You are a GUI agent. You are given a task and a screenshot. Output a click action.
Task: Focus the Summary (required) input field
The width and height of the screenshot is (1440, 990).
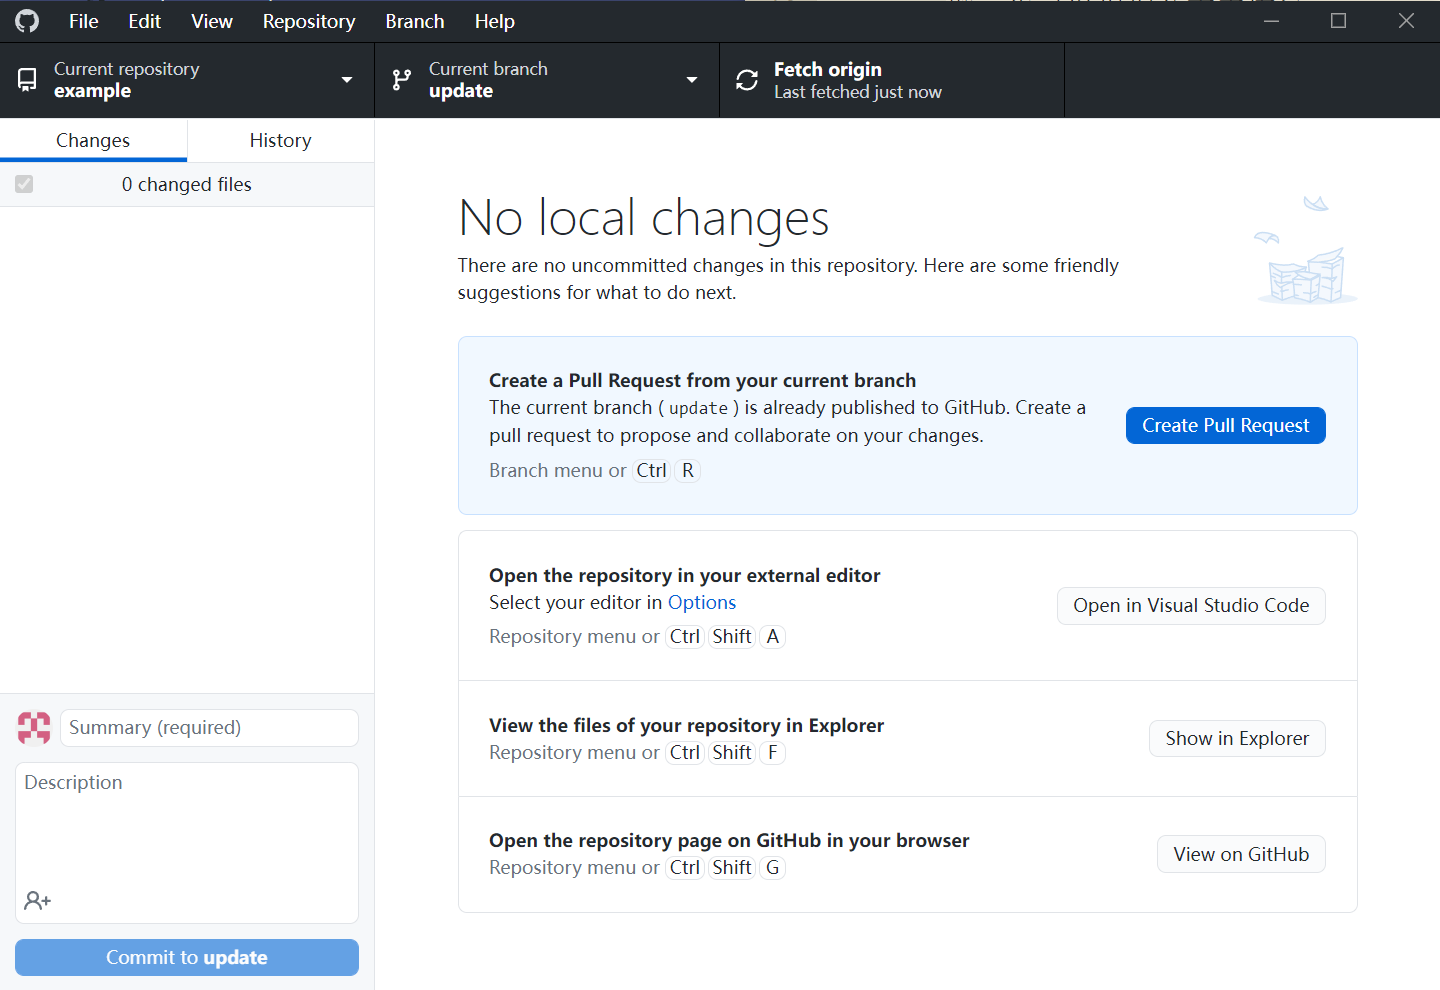(x=209, y=728)
